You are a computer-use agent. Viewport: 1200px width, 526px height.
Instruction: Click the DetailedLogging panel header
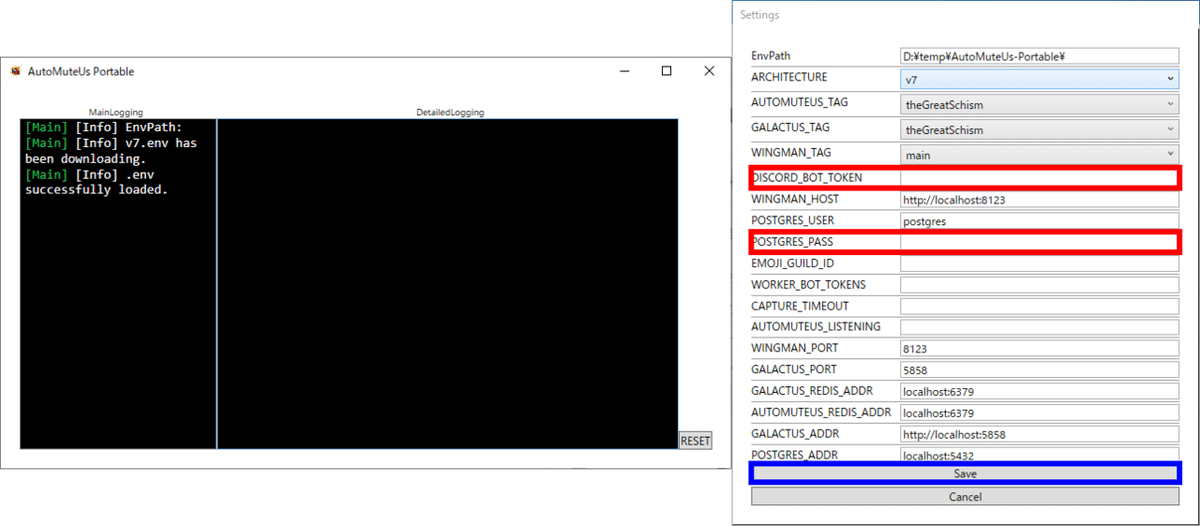pyautogui.click(x=450, y=113)
